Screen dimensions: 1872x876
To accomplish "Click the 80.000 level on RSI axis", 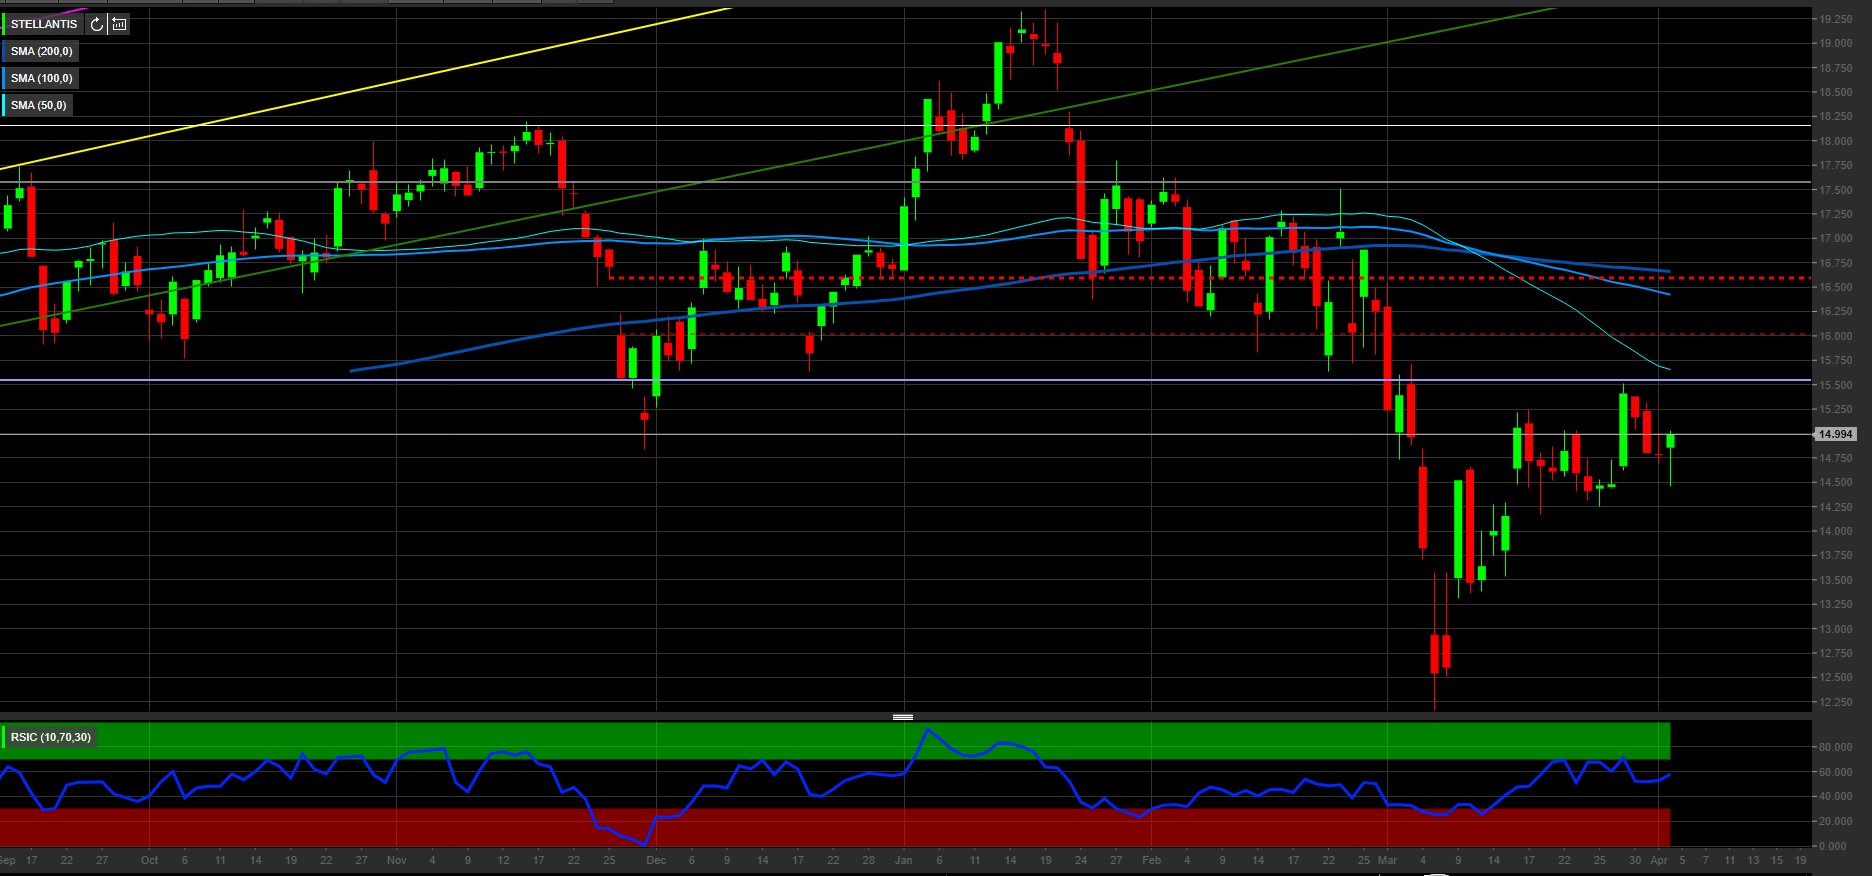I will coord(1833,748).
